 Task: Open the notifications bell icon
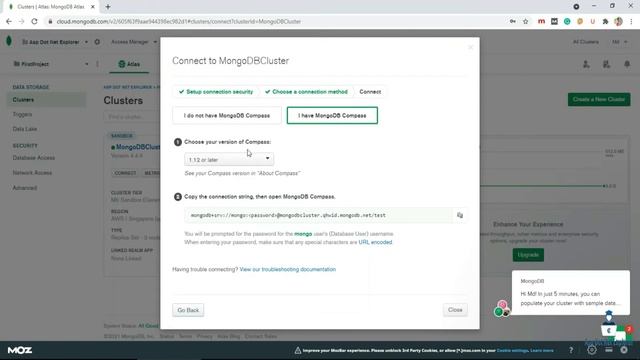(x=627, y=64)
